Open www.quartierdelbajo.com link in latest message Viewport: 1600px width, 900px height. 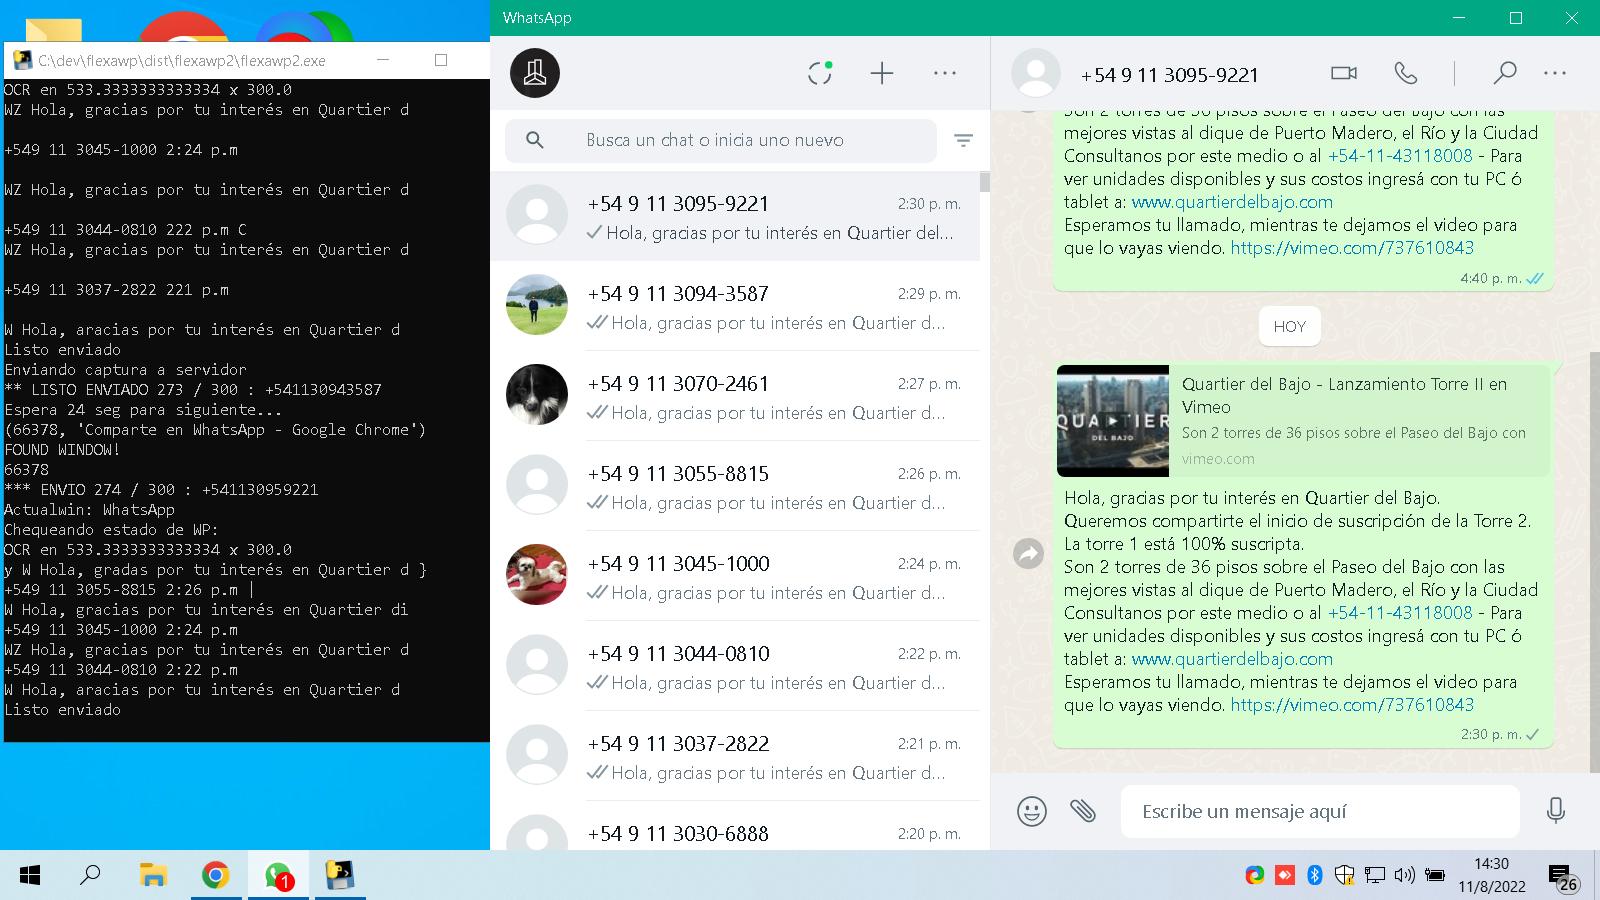coord(1232,659)
